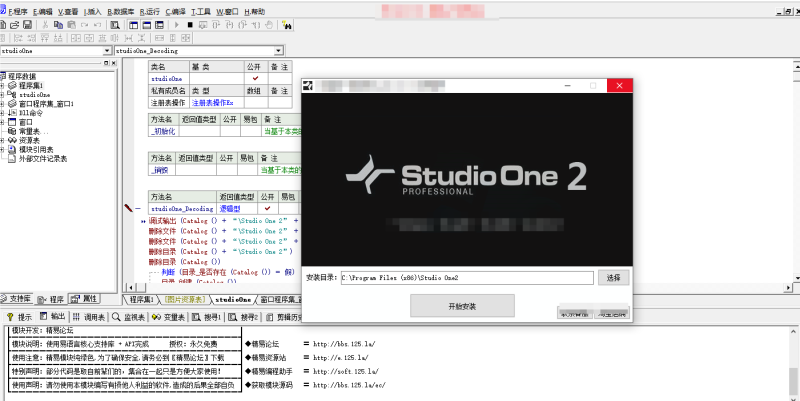This screenshot has height=401, width=800.
Task: Open the studioOne class dropdown
Action: pyautogui.click(x=107, y=51)
